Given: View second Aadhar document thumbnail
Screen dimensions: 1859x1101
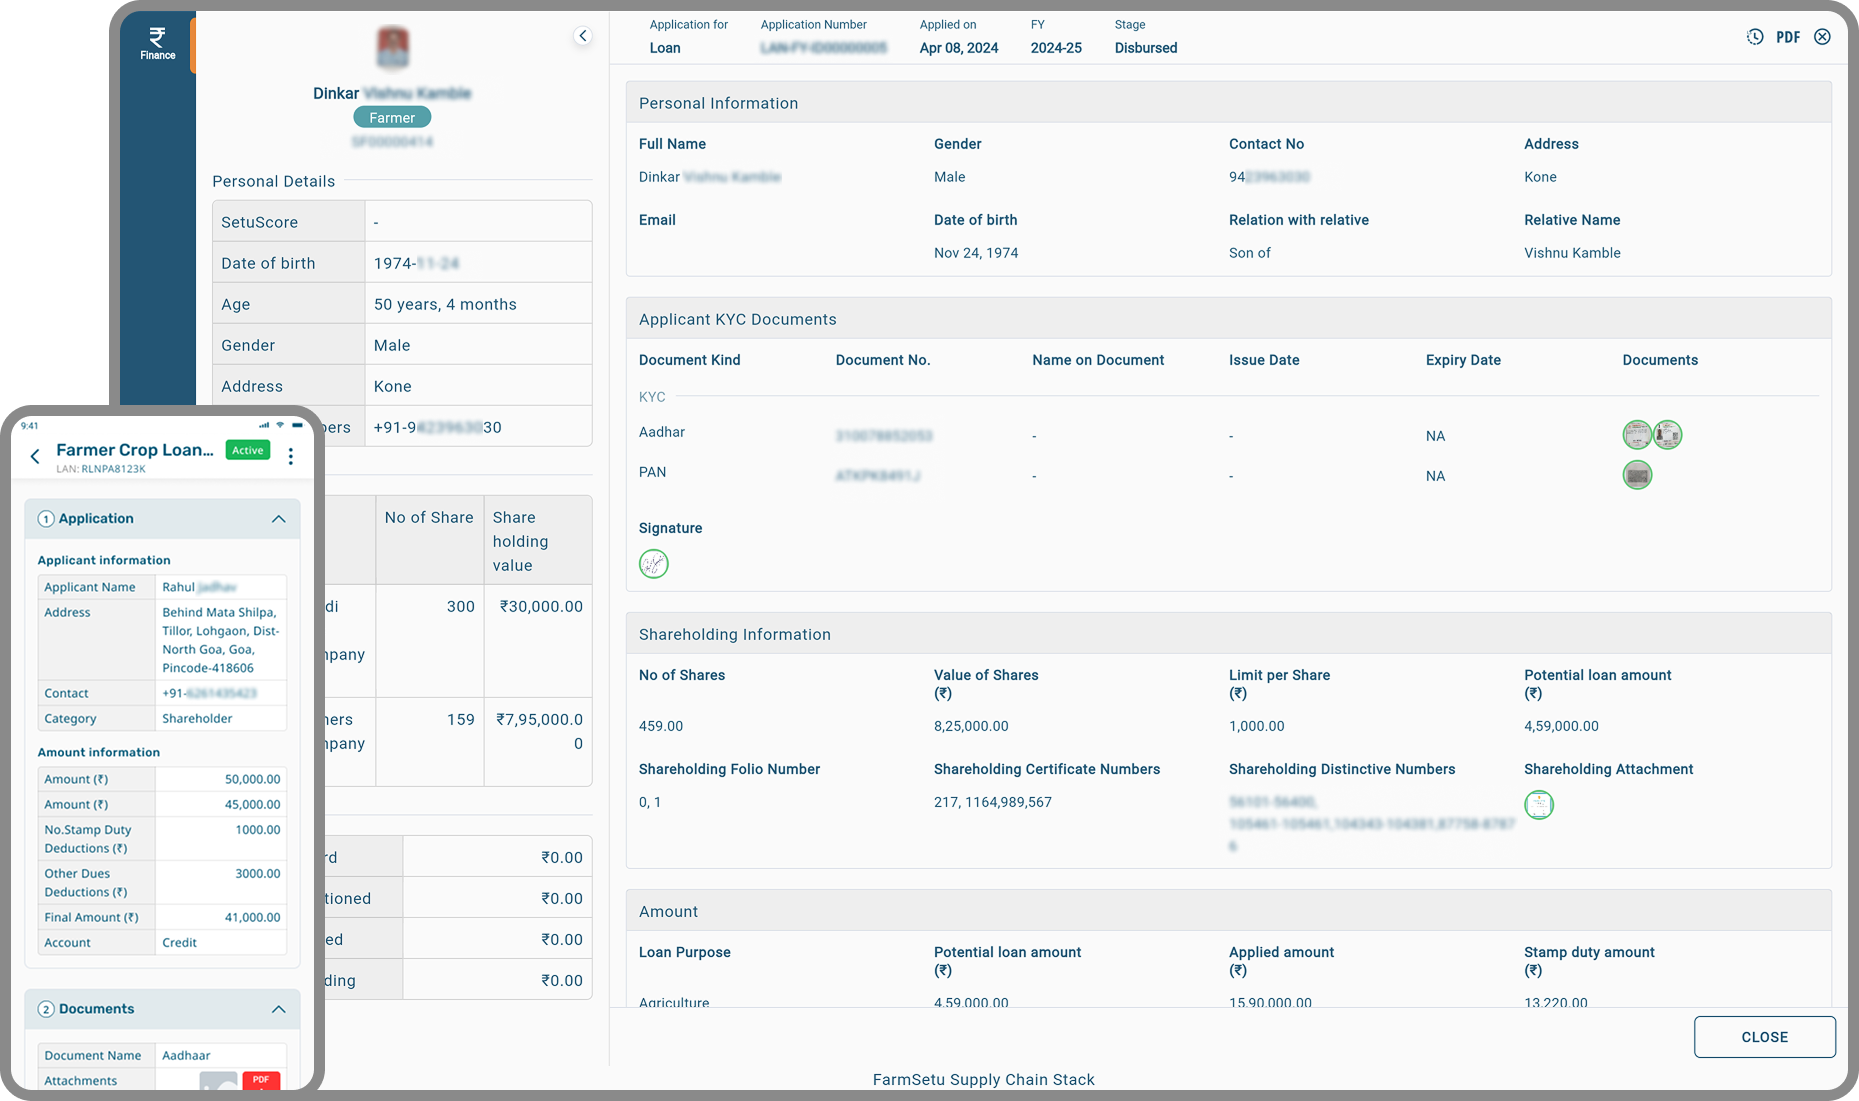Looking at the screenshot, I should 1667,435.
